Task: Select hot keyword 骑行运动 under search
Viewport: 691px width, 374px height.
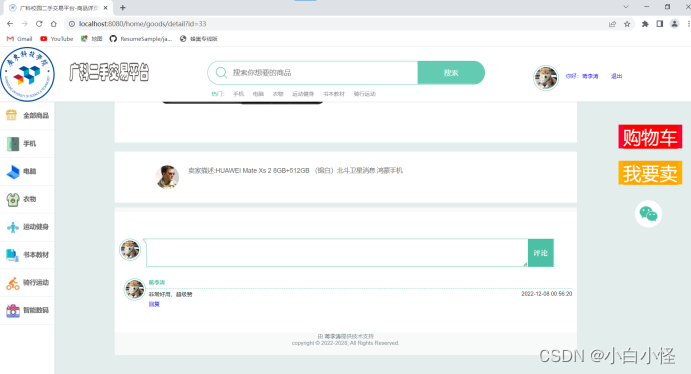Action: pos(364,94)
